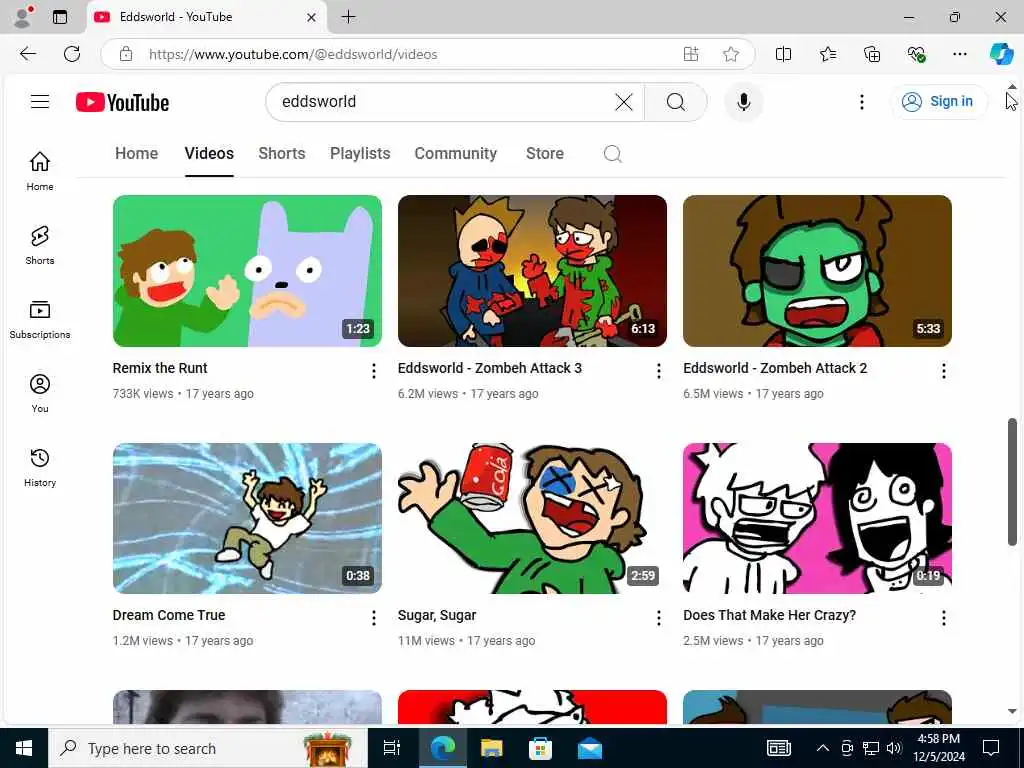Toggle Edge split screen
The width and height of the screenshot is (1024, 768).
(784, 54)
